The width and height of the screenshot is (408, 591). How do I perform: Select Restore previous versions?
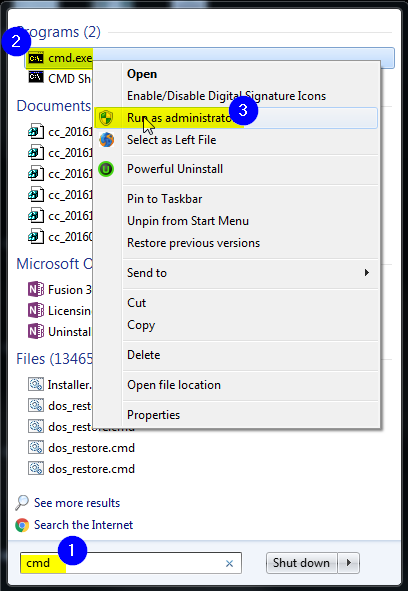click(193, 243)
